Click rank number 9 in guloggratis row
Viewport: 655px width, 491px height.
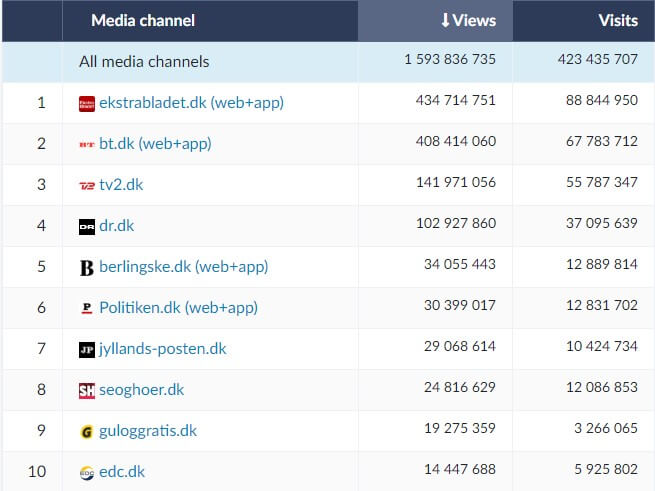click(x=41, y=430)
